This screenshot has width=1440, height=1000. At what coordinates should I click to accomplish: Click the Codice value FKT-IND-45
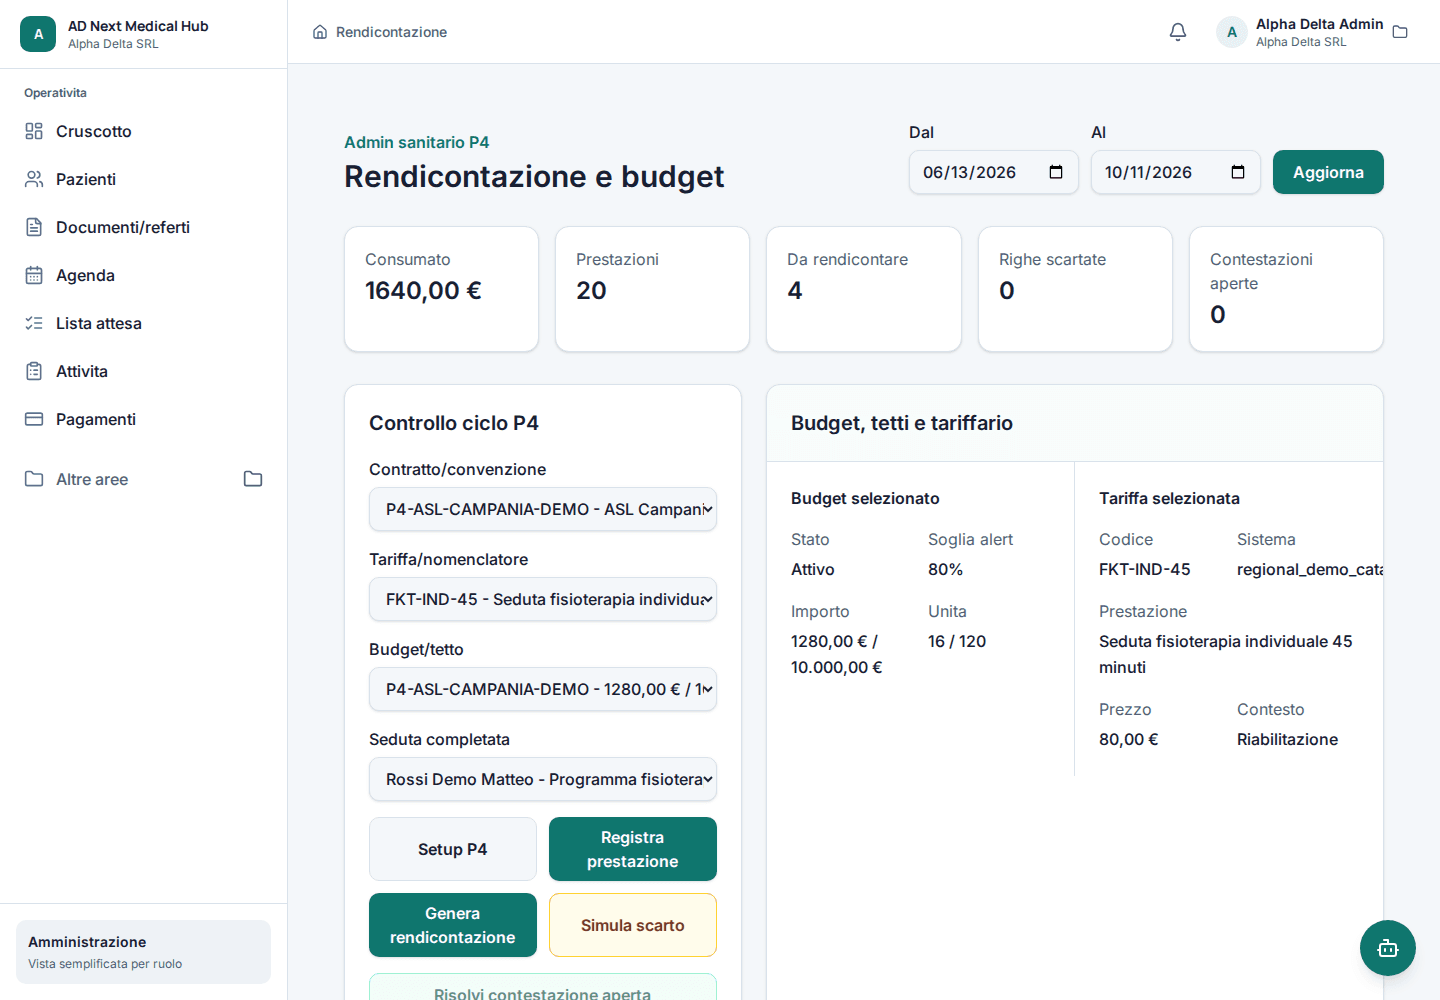click(1145, 569)
